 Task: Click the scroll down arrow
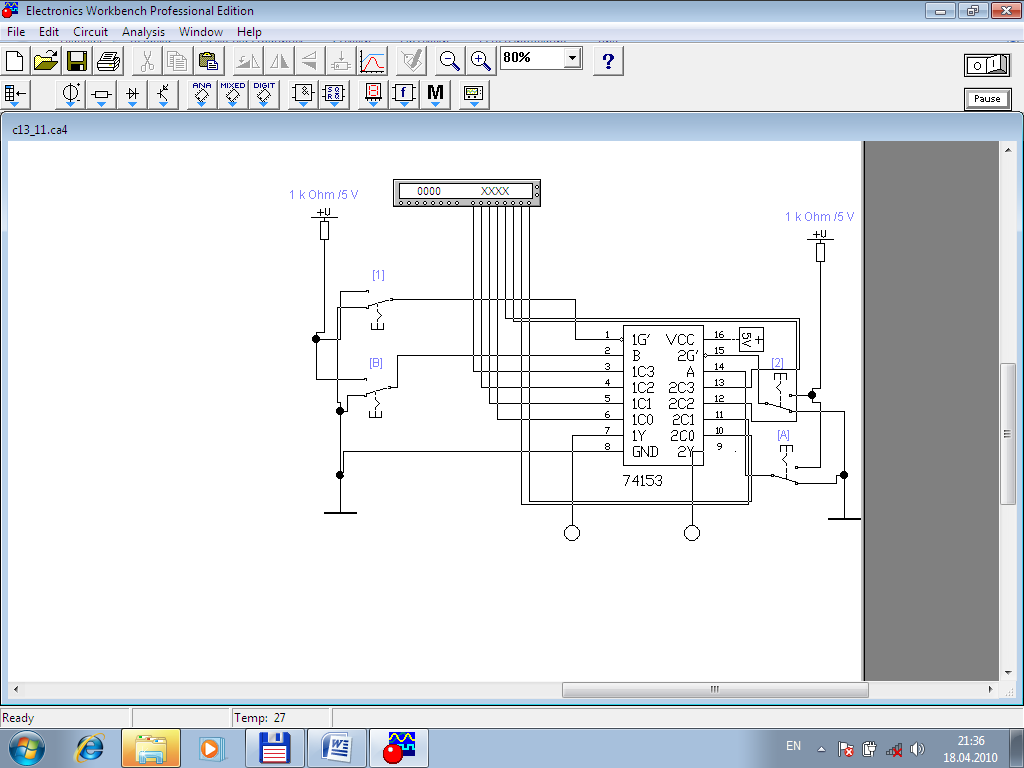click(1008, 673)
